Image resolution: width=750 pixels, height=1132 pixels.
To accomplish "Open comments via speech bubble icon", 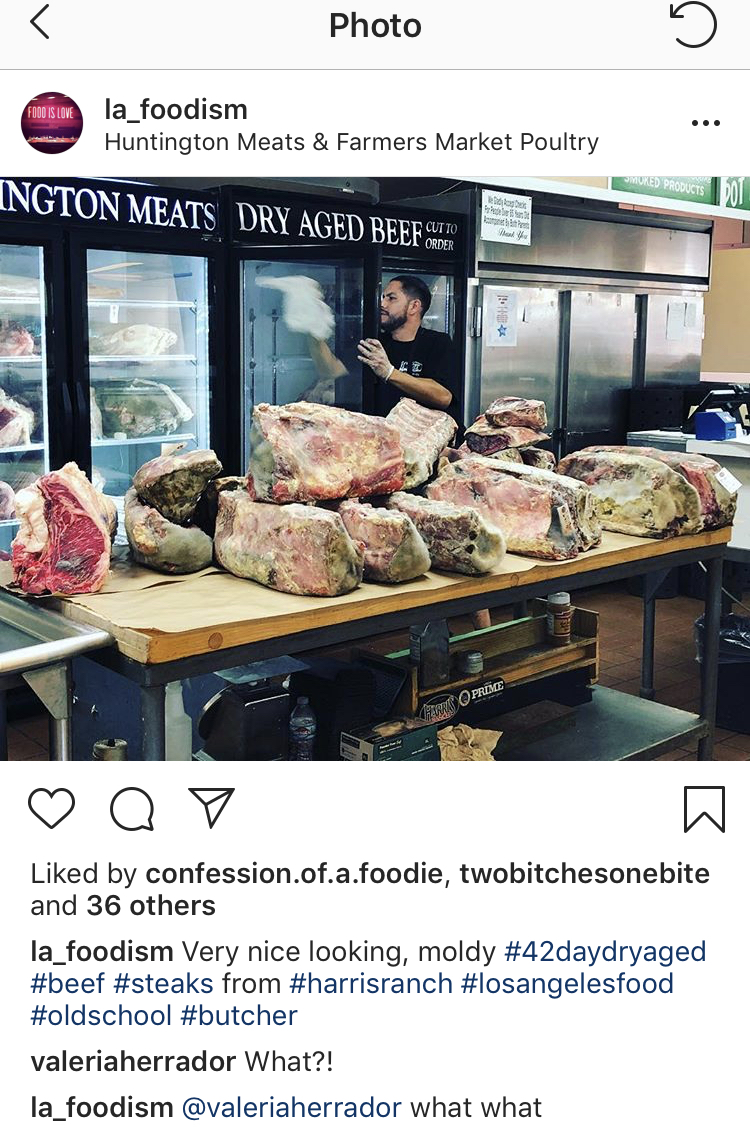I will click(132, 809).
